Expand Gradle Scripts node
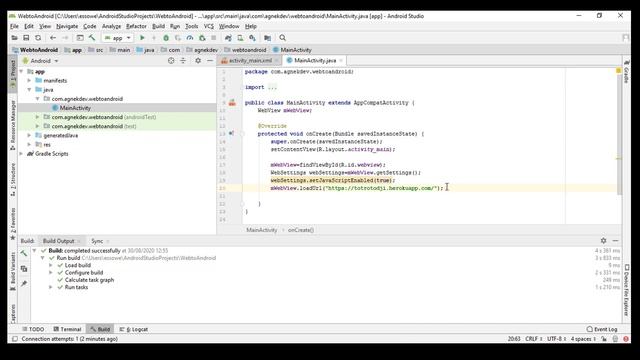Image resolution: width=640 pixels, height=360 pixels. (x=21, y=154)
